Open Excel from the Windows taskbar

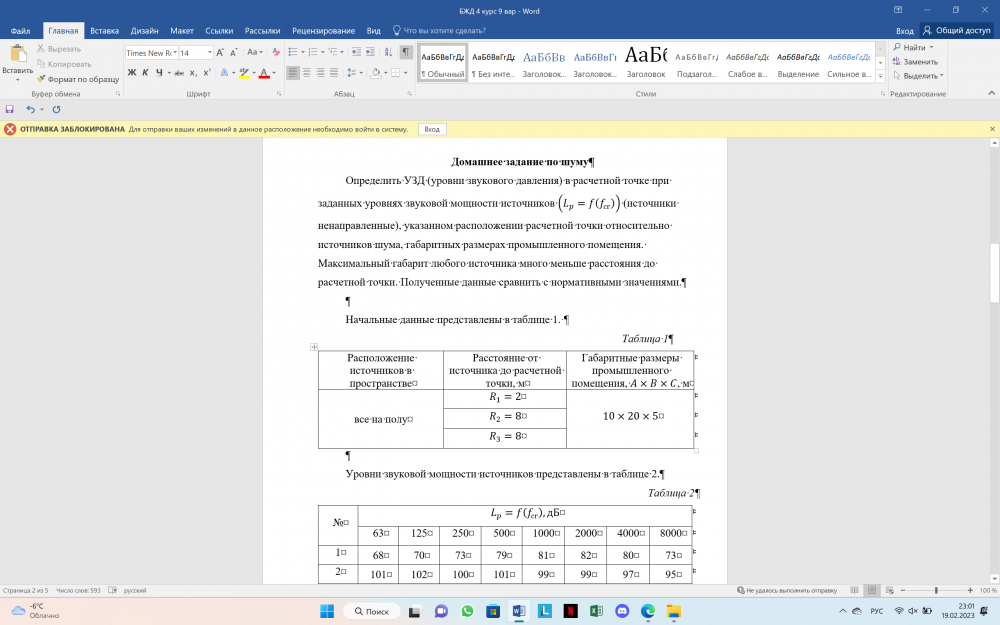pos(596,610)
